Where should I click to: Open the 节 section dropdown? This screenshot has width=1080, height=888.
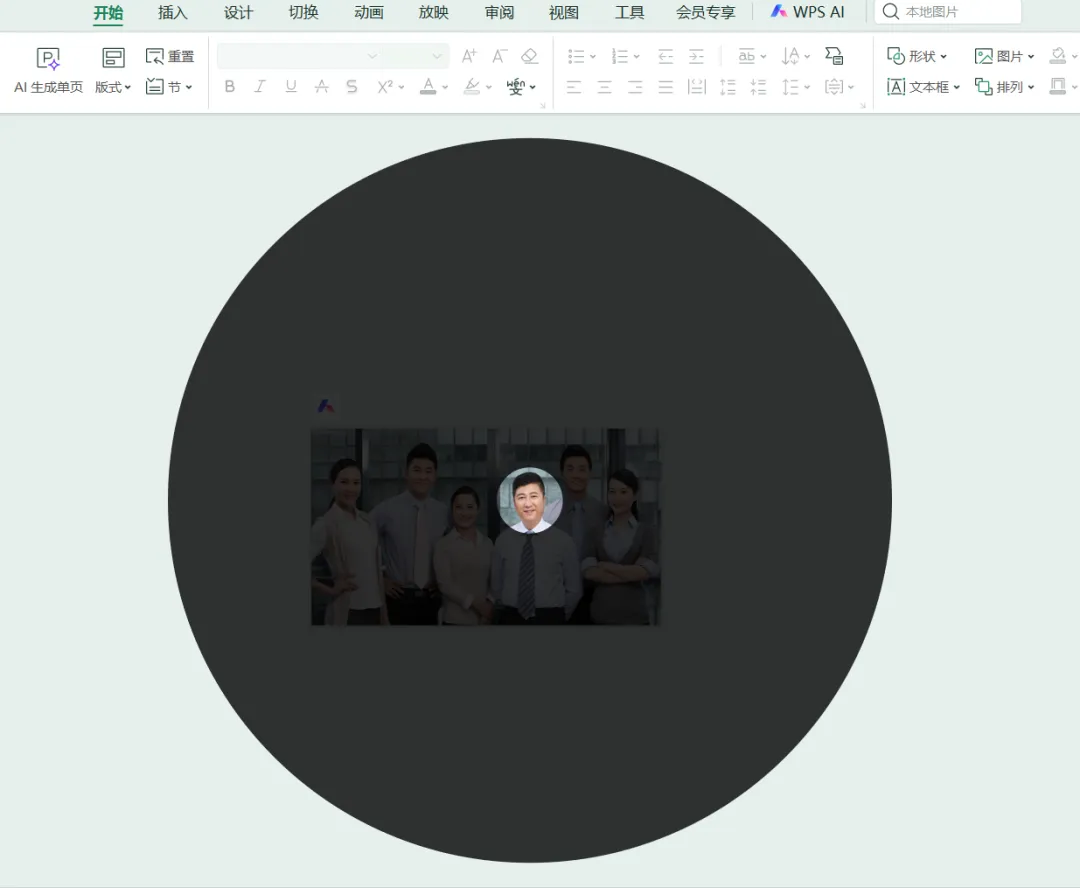coord(169,87)
